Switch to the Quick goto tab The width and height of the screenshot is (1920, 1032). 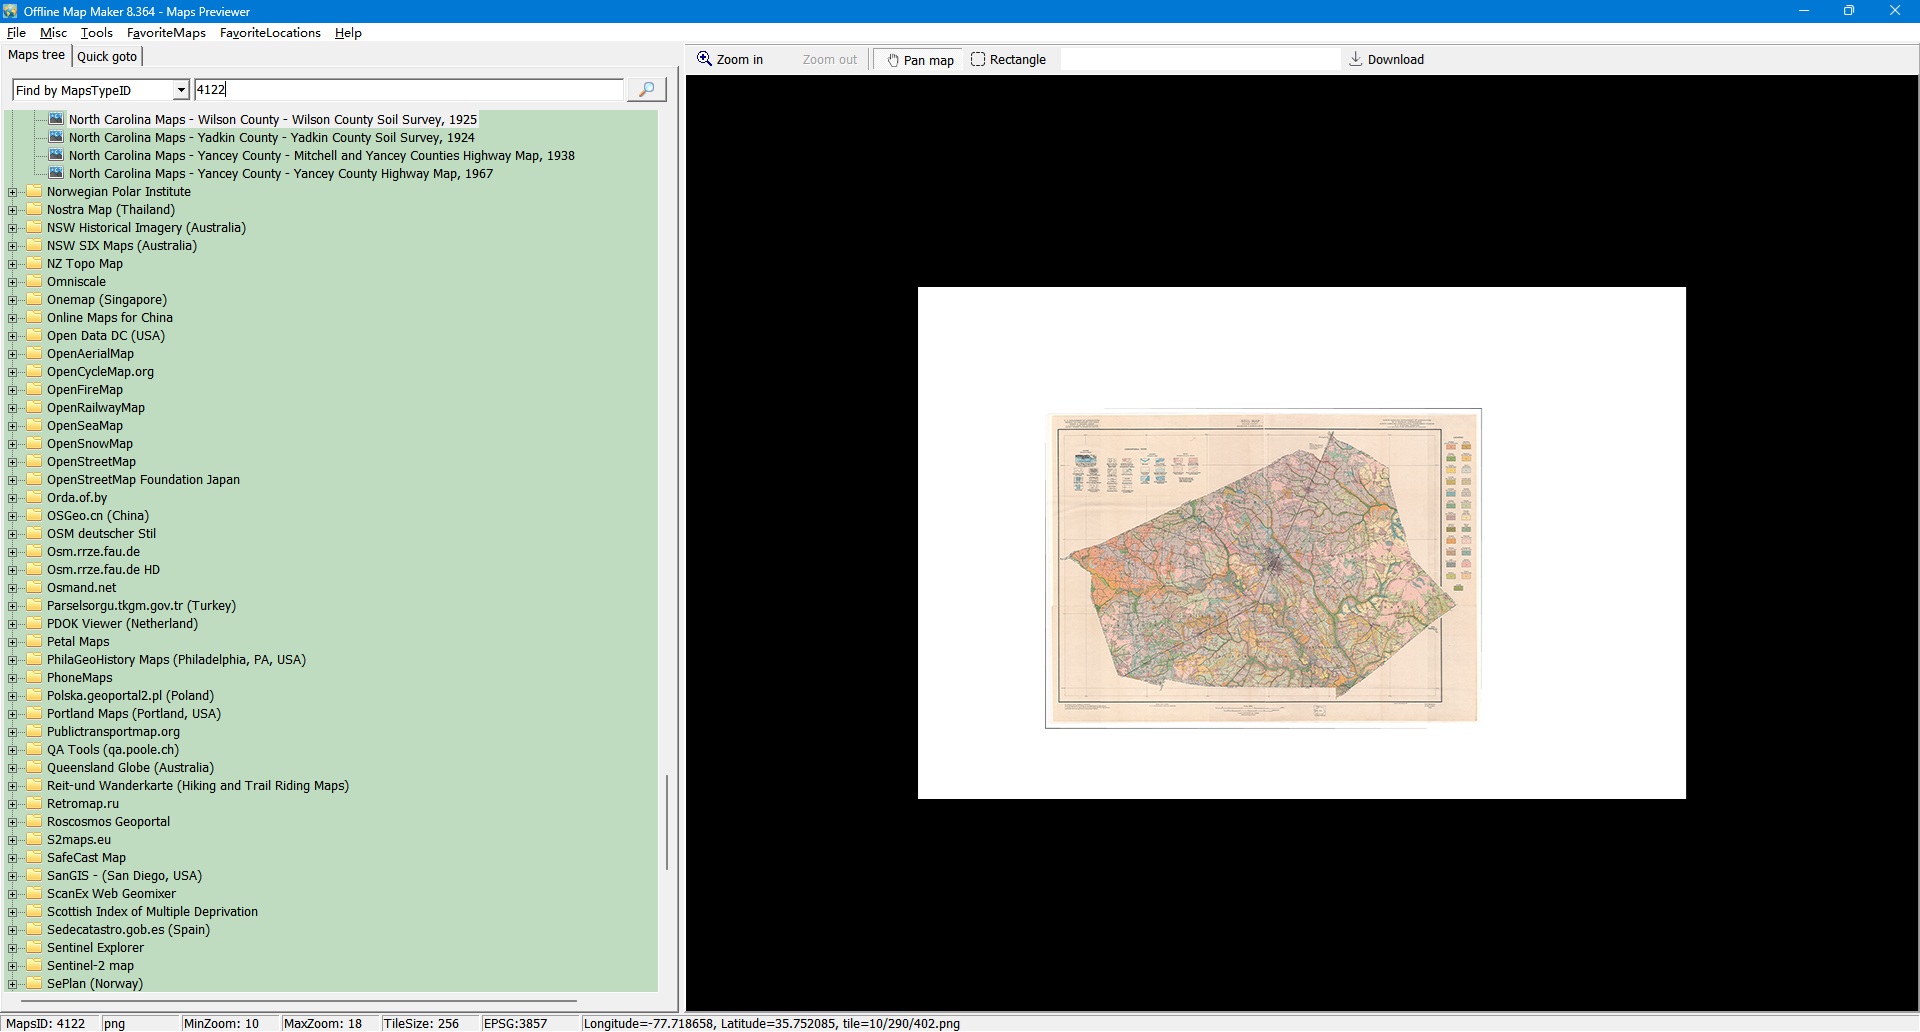(x=107, y=57)
